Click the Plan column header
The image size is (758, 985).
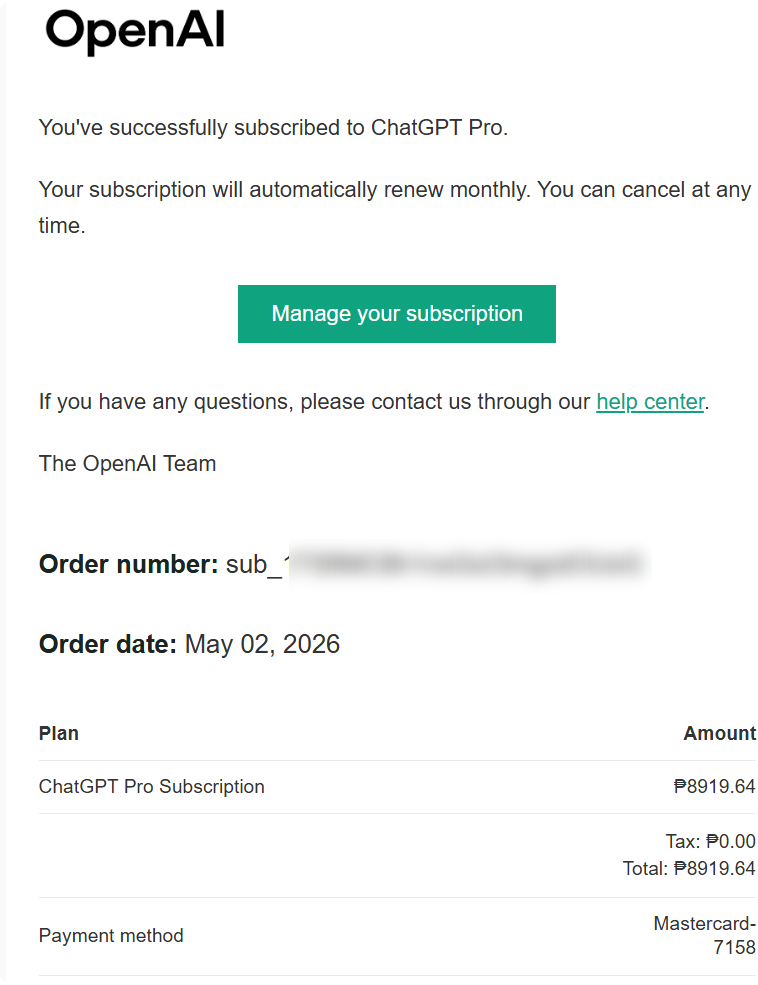(58, 733)
